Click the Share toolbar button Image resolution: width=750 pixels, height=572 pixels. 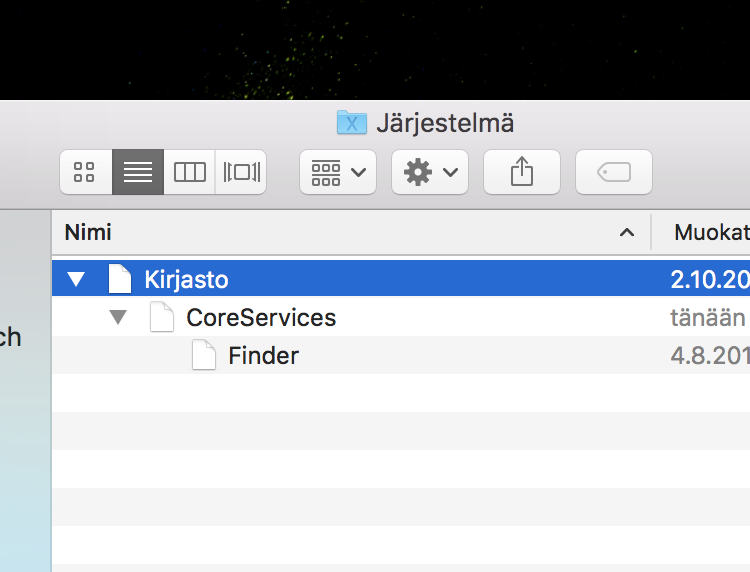point(522,172)
